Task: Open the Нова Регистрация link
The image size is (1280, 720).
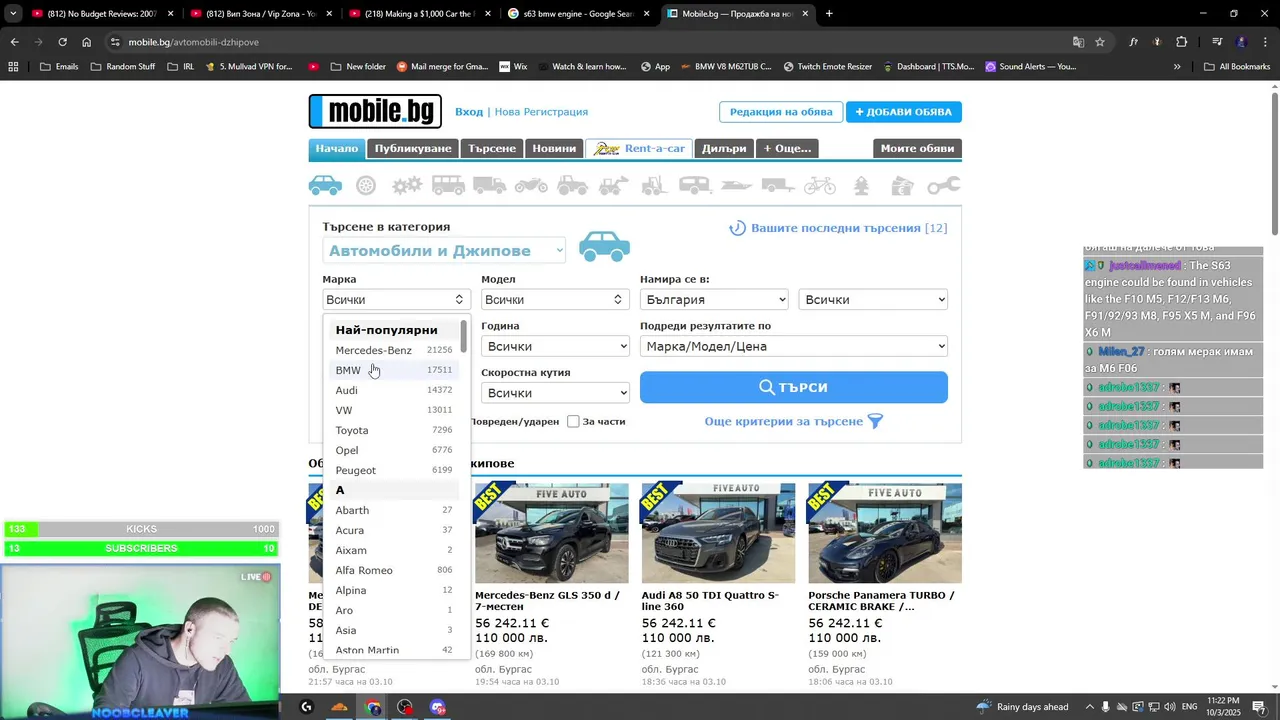Action: (541, 112)
